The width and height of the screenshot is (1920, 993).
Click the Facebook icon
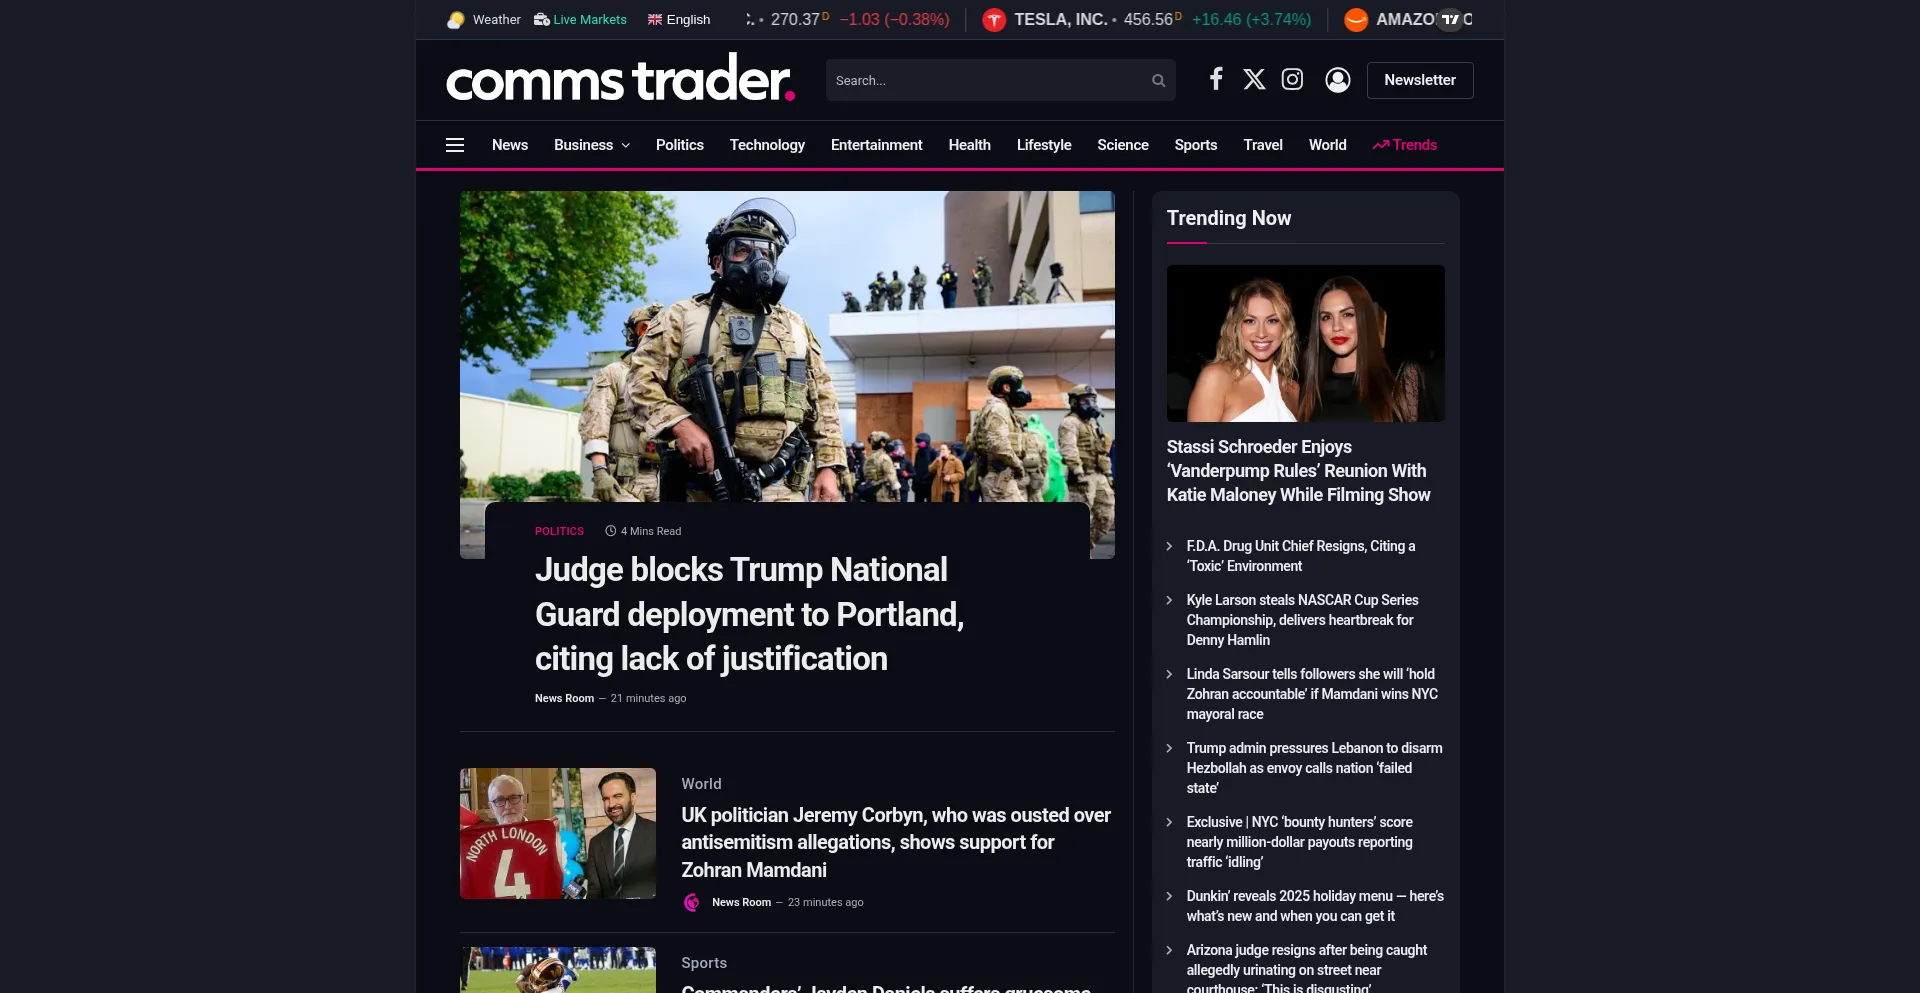(1215, 79)
